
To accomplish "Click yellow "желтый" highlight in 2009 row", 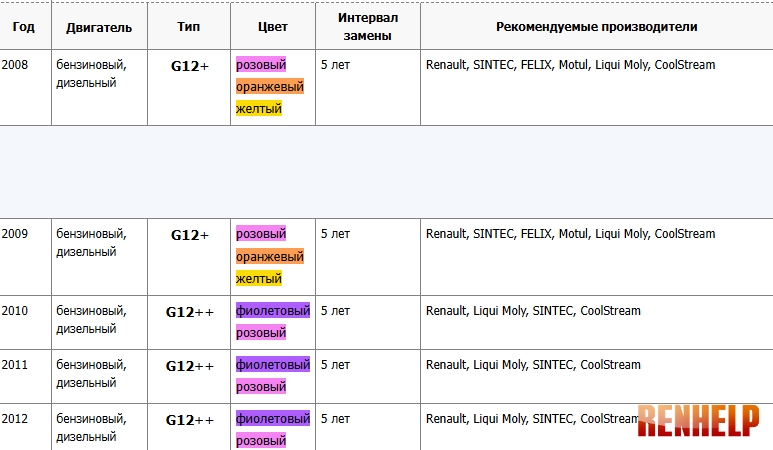I will click(x=259, y=278).
